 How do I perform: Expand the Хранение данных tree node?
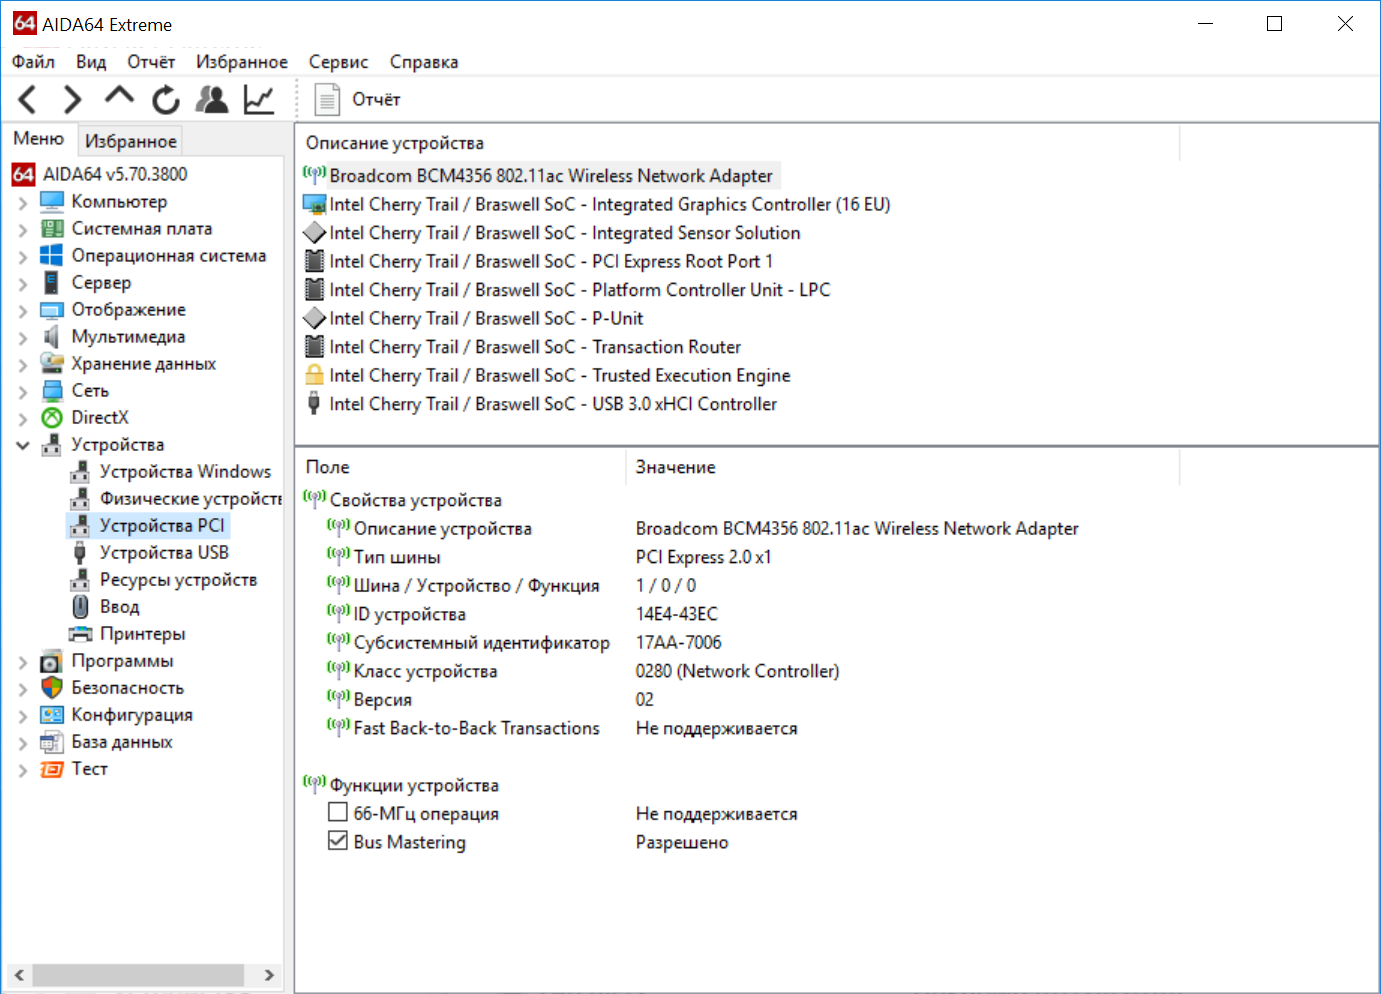point(23,364)
